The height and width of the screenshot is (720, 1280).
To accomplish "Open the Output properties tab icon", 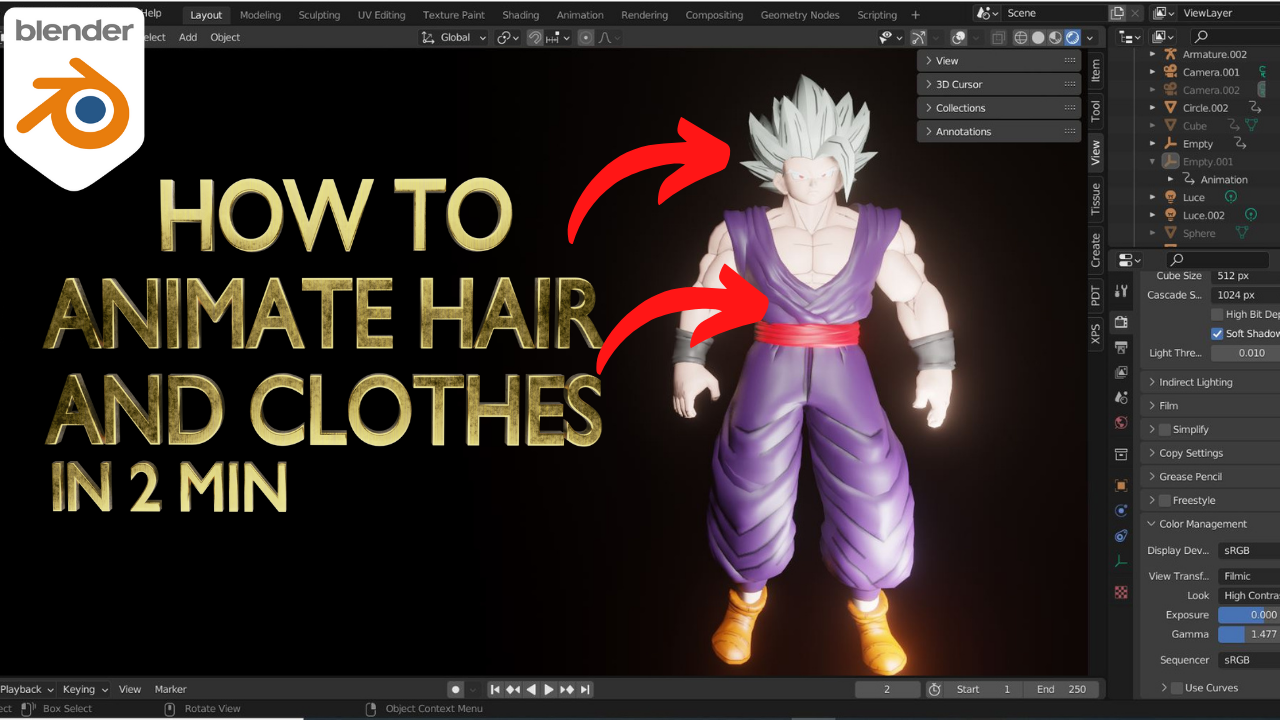I will coord(1121,347).
